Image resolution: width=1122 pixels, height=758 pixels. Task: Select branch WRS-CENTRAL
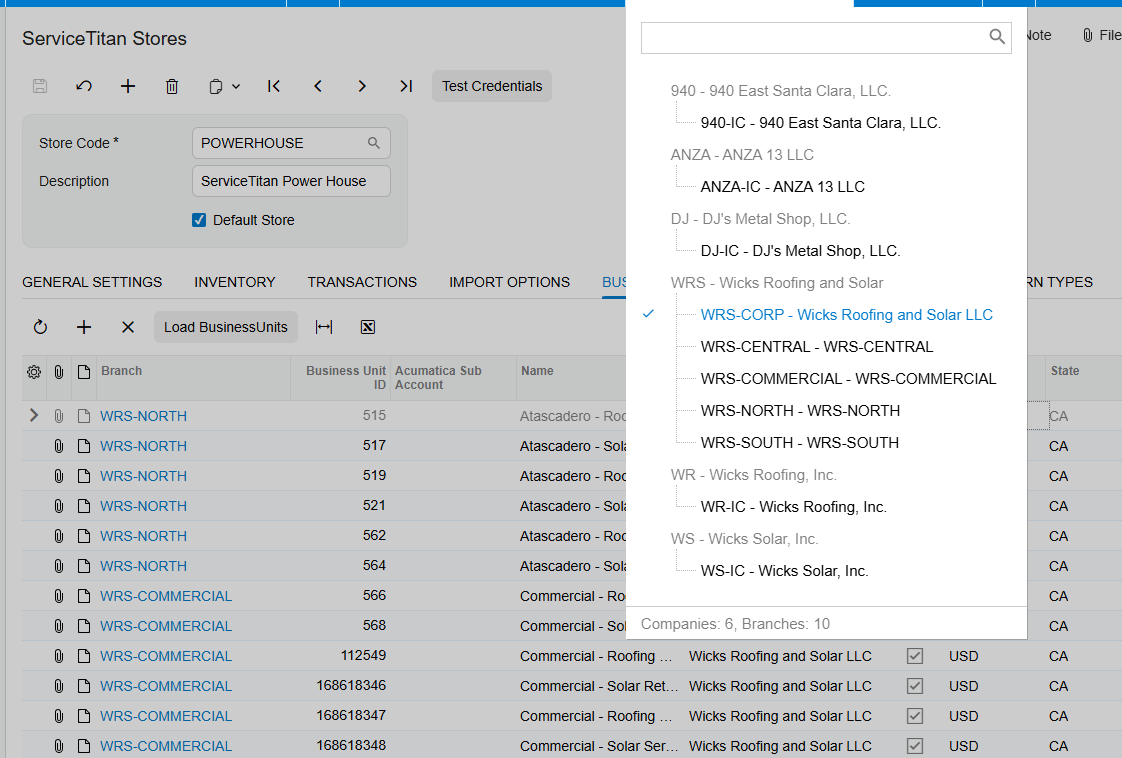tap(816, 347)
